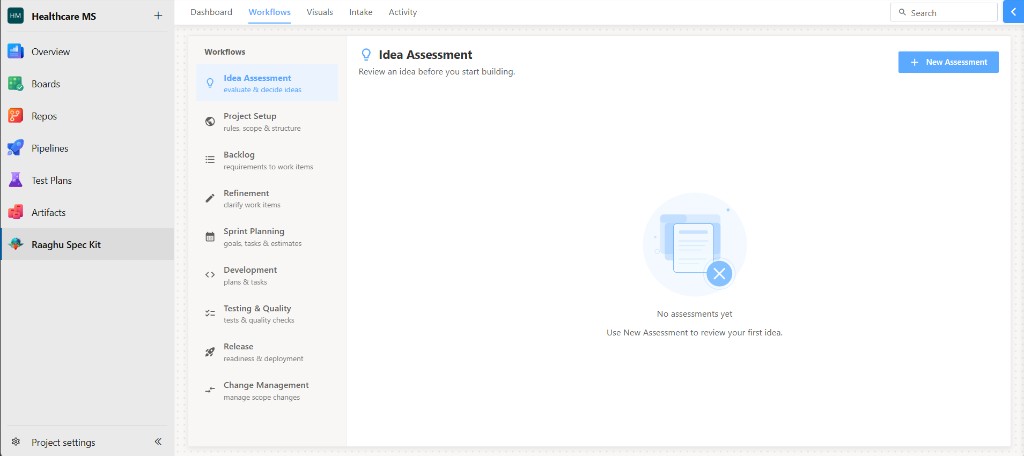1024x456 pixels.
Task: Click the plus icon beside Healthcare MS
Action: 158,16
